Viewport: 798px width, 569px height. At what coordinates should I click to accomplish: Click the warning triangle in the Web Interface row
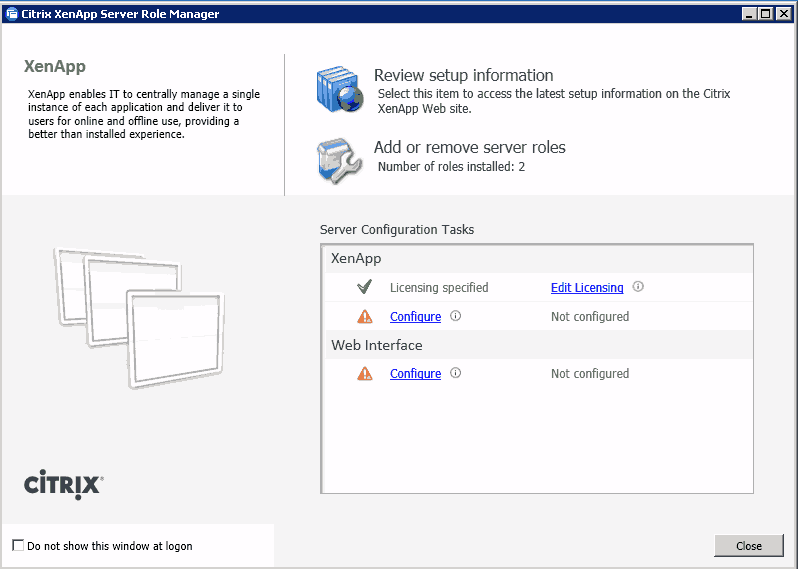365,374
